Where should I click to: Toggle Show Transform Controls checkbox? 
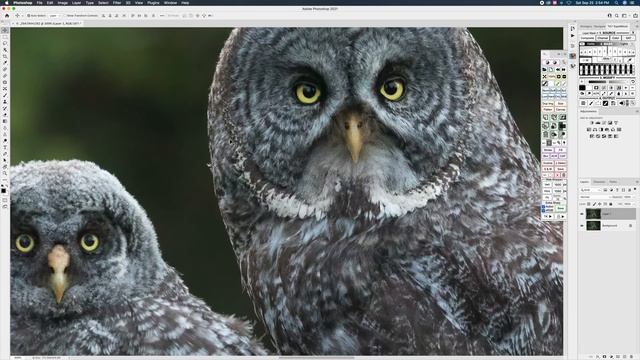[x=65, y=16]
